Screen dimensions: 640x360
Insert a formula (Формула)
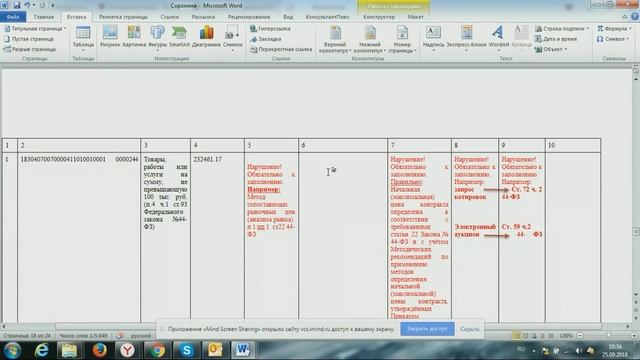614,29
